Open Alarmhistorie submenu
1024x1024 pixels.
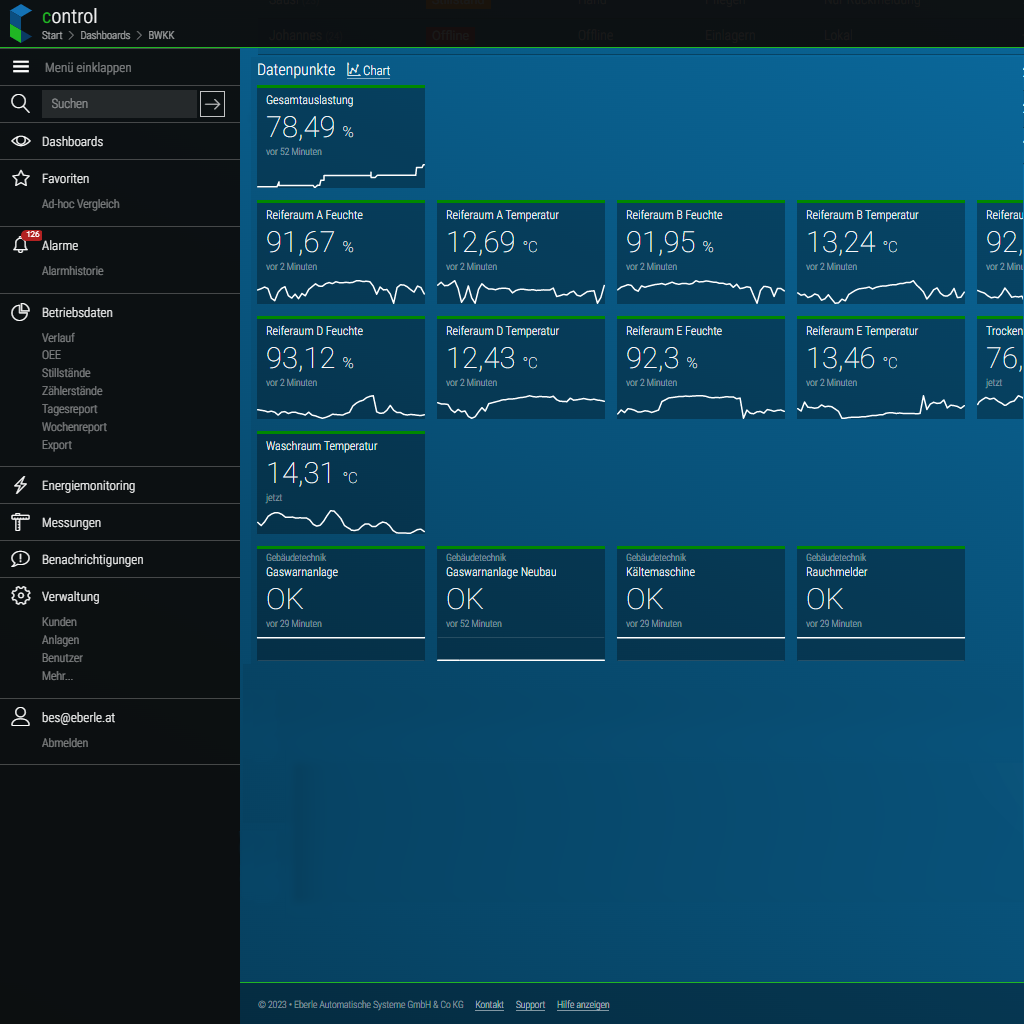pyautogui.click(x=72, y=271)
